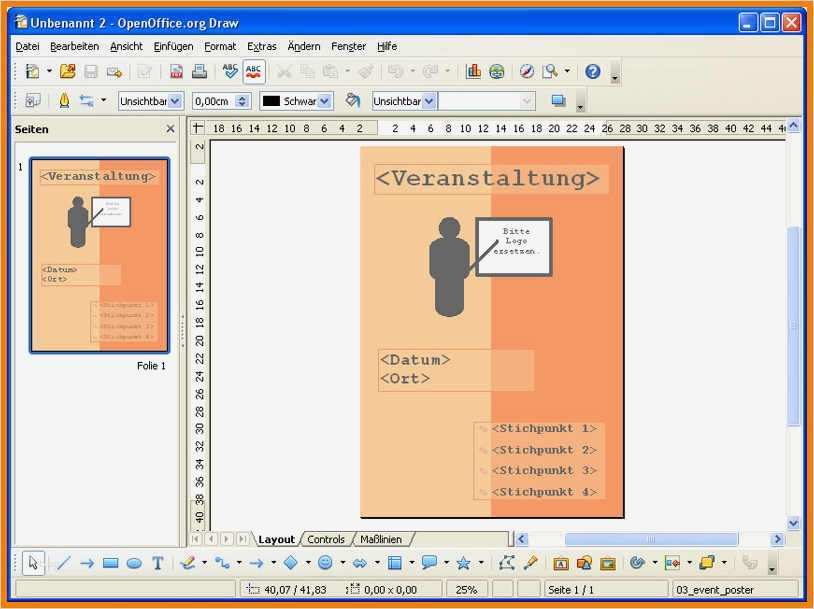
Task: Export directly as PDF
Action: coord(176,71)
